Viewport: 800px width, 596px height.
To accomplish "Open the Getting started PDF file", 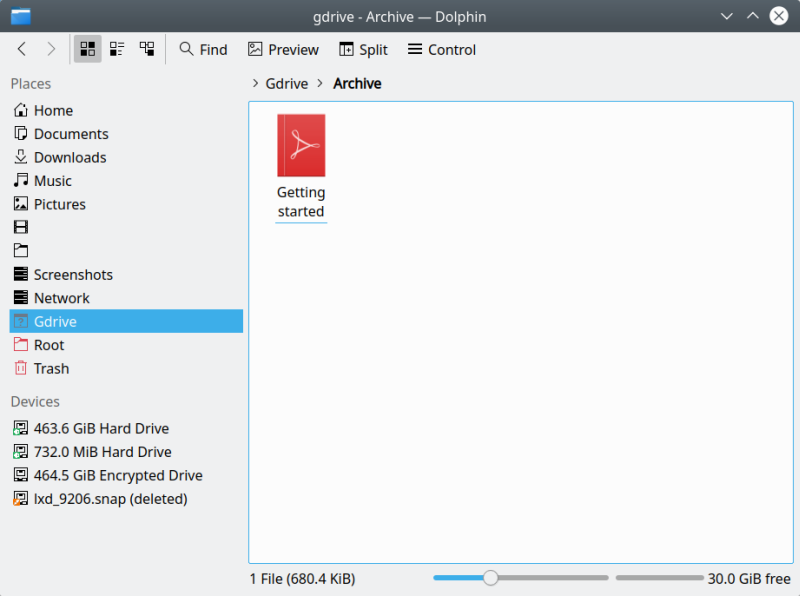I will 300,145.
